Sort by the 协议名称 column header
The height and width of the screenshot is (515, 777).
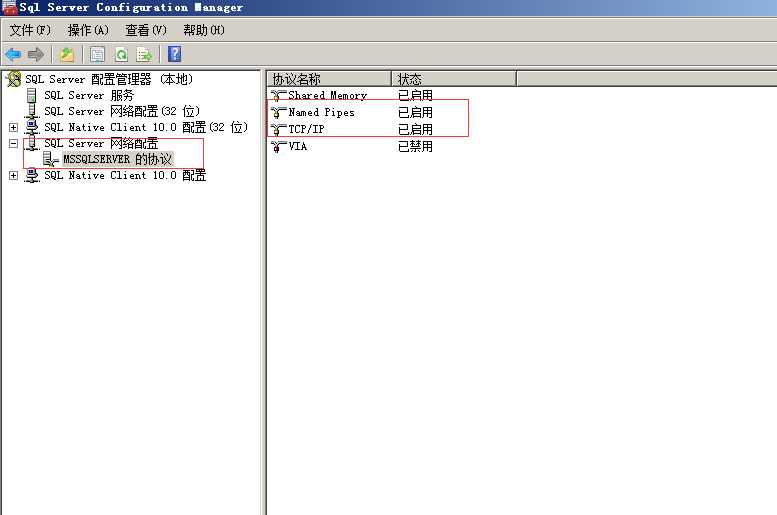pos(329,79)
